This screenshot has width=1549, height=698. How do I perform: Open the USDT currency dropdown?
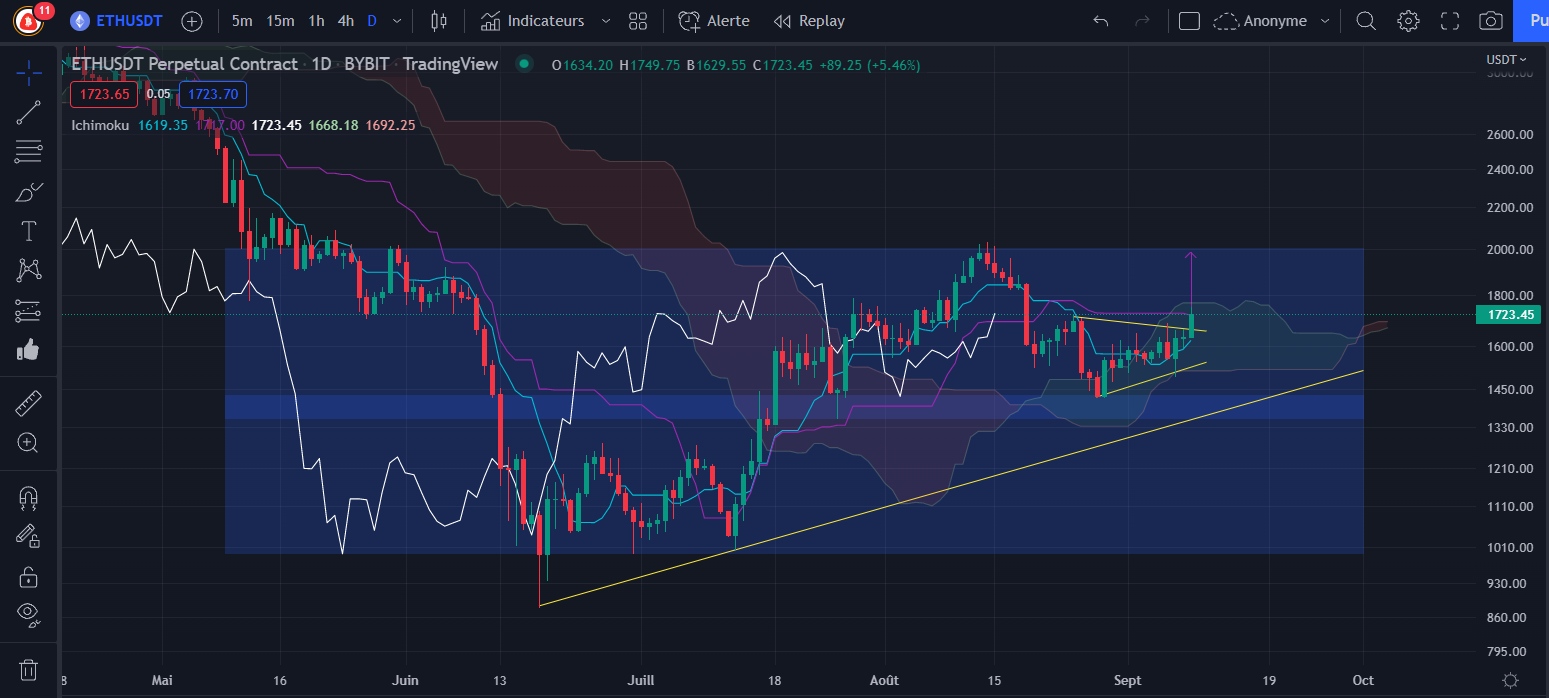1507,60
